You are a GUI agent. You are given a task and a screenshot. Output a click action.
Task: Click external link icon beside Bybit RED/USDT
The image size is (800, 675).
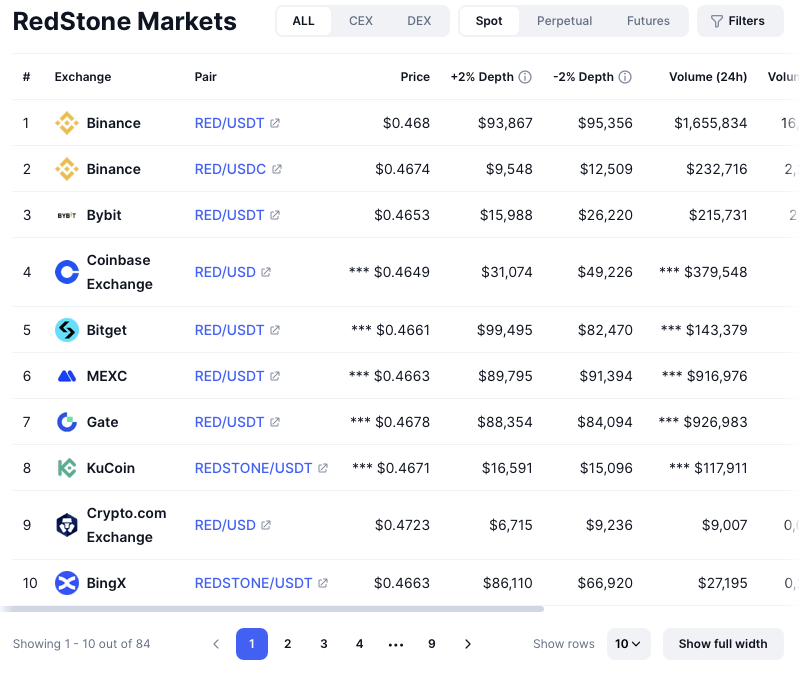tap(275, 215)
